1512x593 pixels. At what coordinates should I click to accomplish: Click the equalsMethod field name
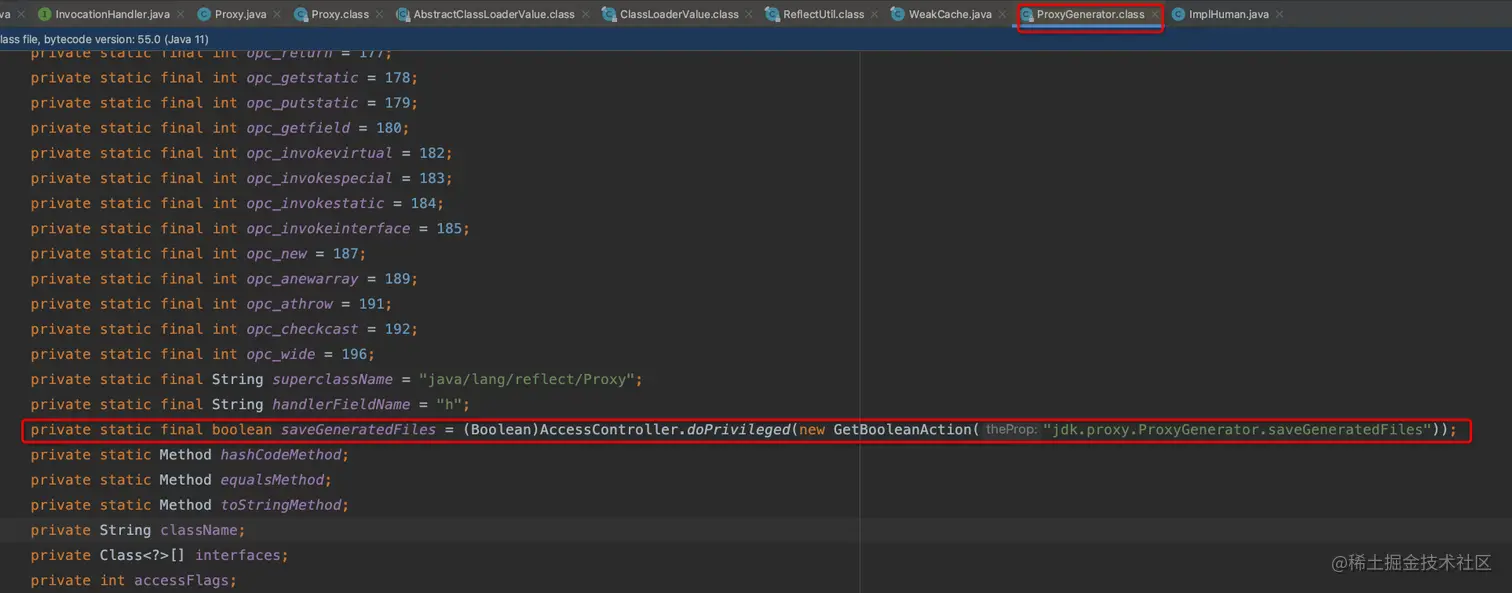tap(273, 479)
